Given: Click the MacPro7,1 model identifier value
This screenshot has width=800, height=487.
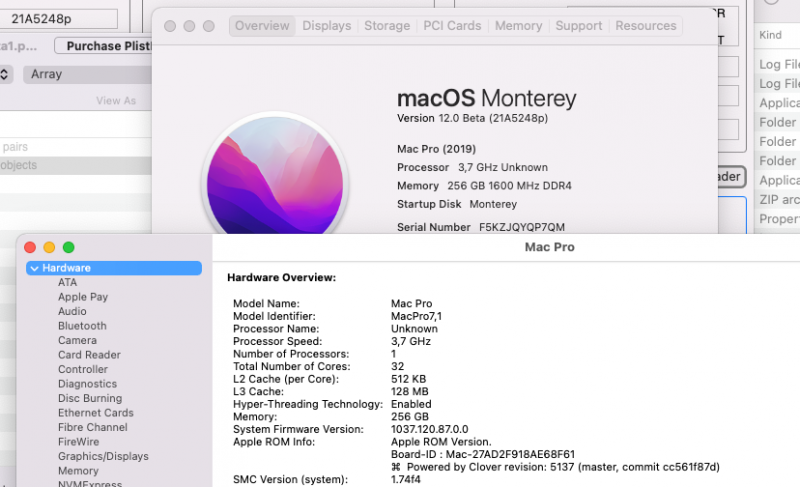Looking at the screenshot, I should point(416,316).
